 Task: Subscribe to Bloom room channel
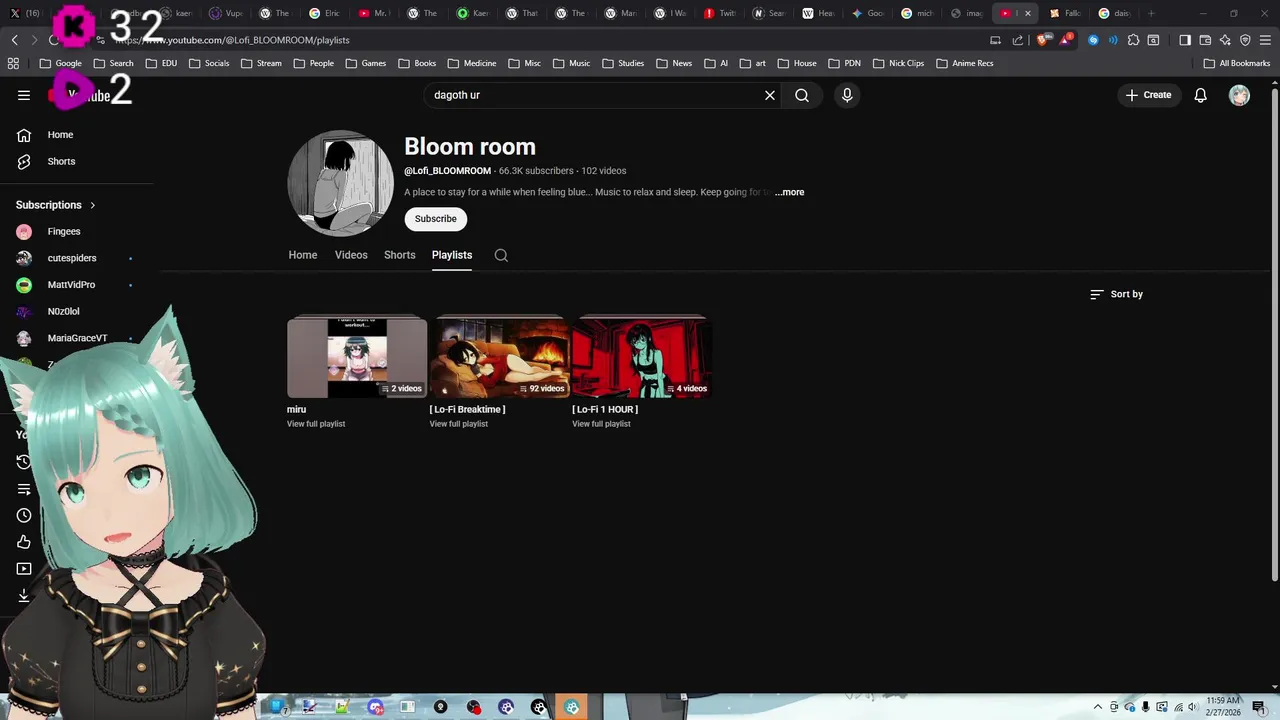click(x=436, y=219)
